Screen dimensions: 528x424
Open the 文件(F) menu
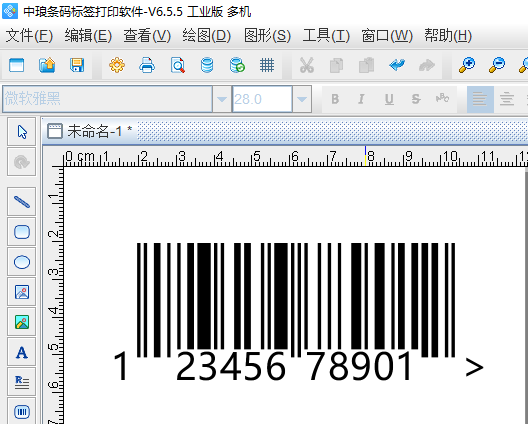pyautogui.click(x=29, y=36)
